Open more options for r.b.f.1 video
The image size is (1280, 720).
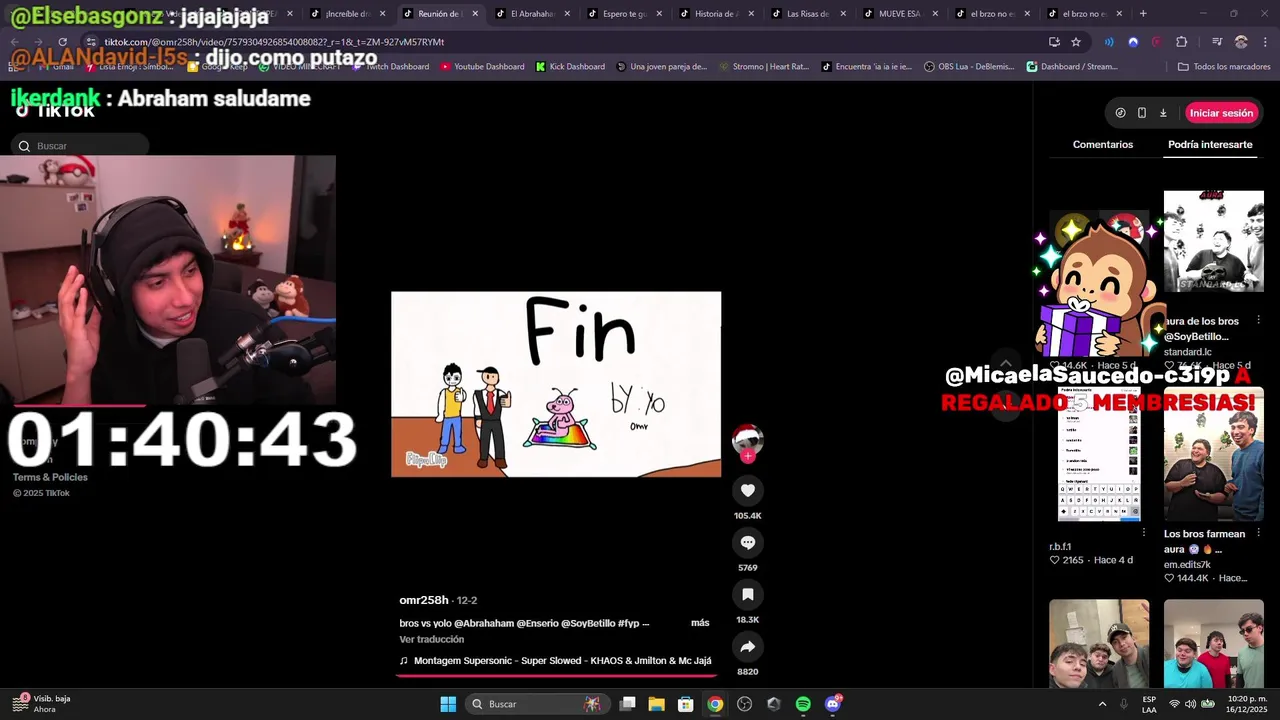[1144, 534]
